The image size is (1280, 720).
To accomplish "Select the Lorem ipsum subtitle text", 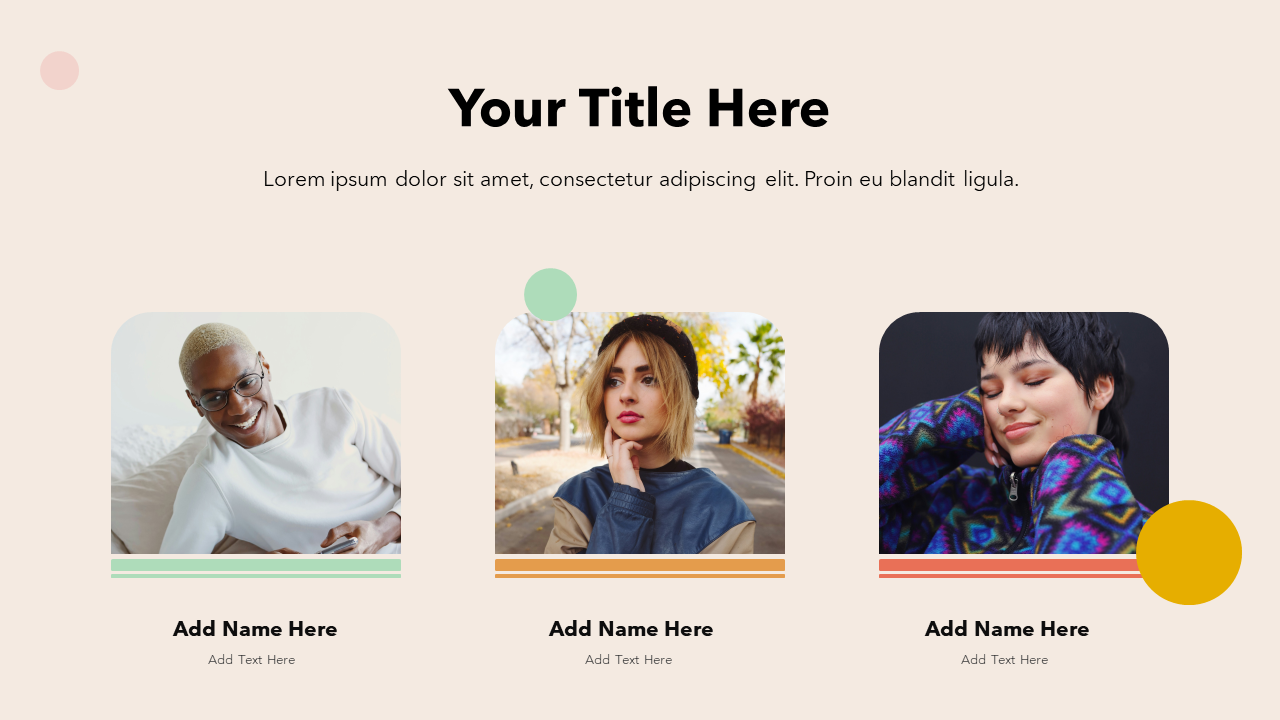I will [x=640, y=179].
